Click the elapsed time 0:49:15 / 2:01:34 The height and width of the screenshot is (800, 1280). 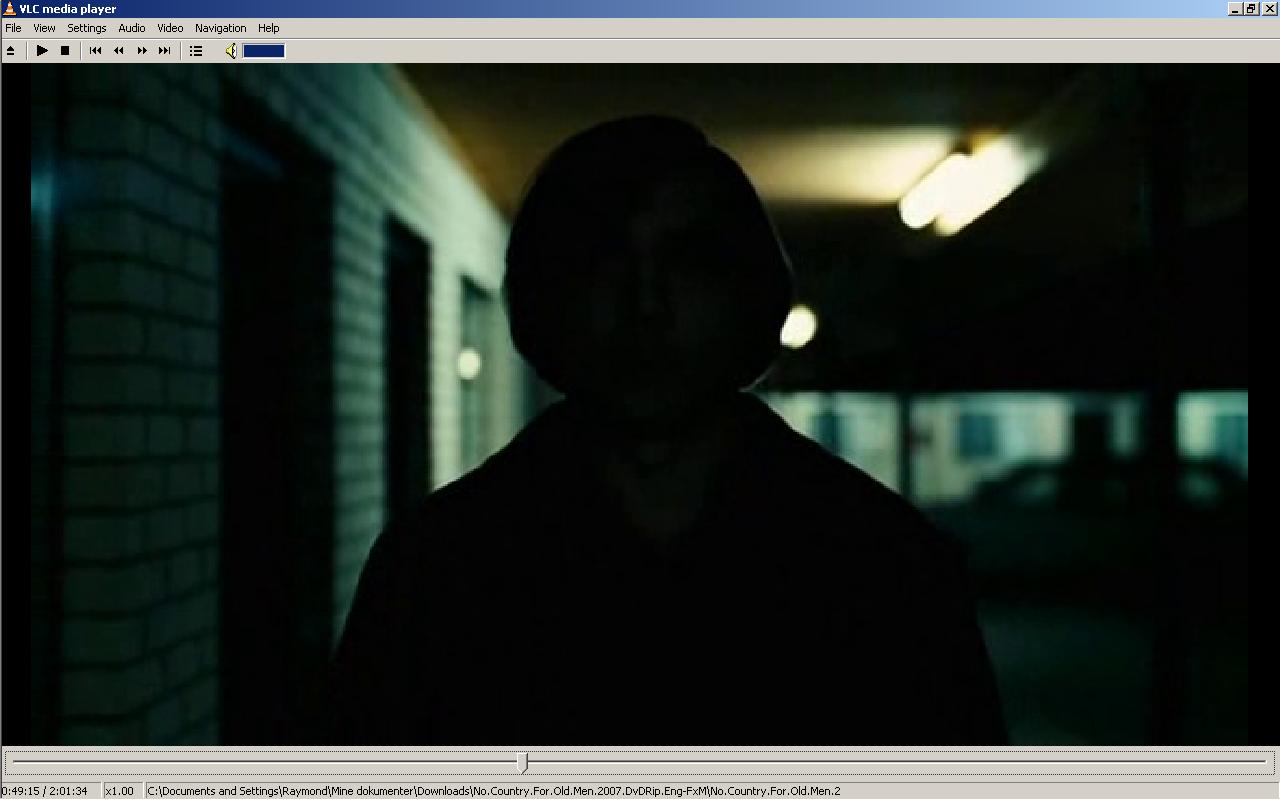44,791
